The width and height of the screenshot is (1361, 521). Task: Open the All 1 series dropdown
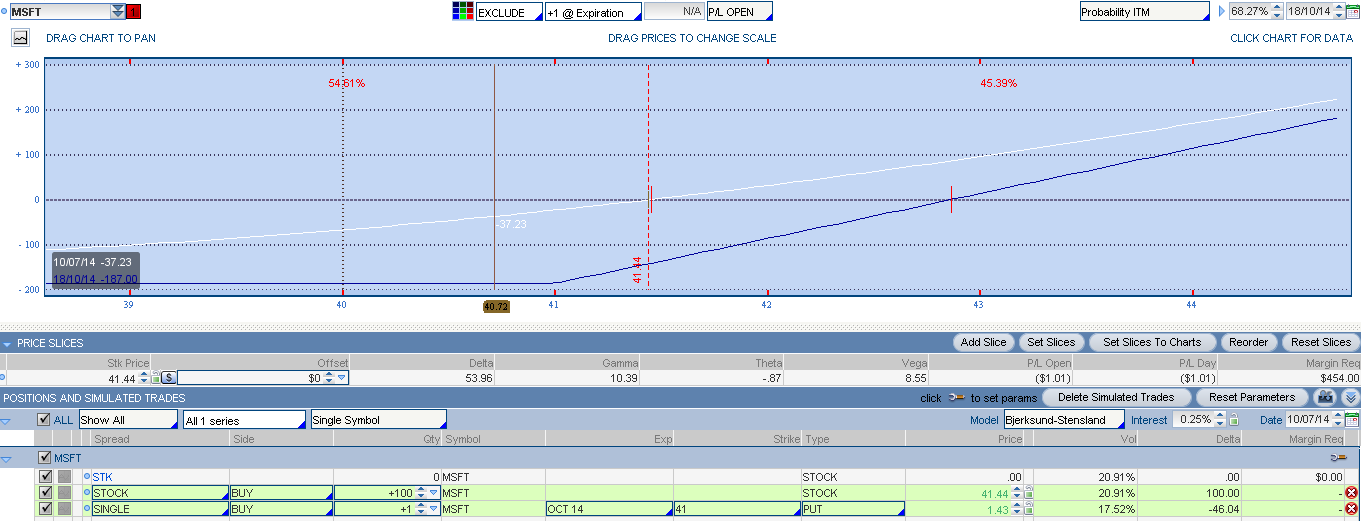click(x=244, y=420)
